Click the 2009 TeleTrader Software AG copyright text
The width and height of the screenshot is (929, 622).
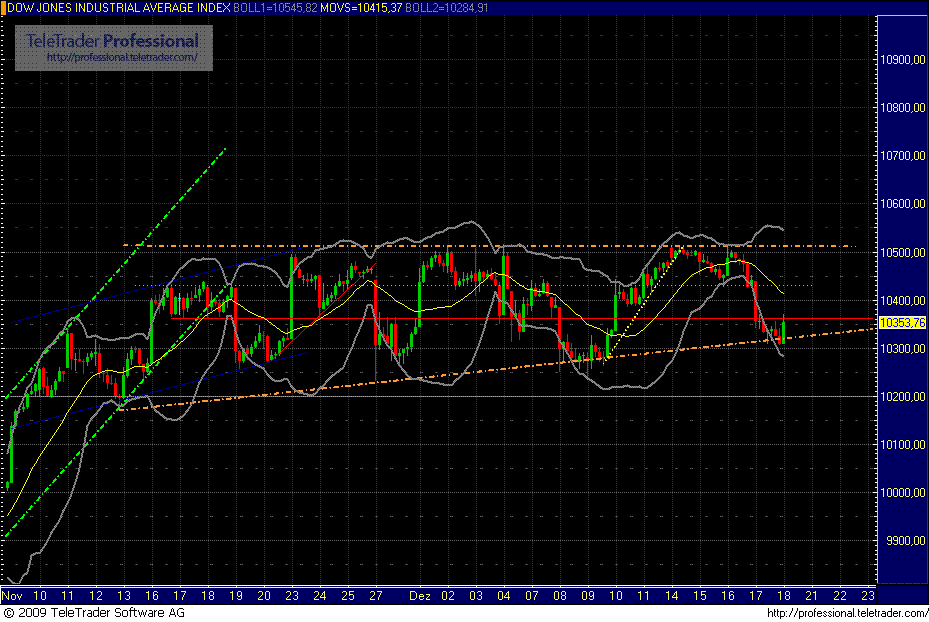click(x=94, y=613)
